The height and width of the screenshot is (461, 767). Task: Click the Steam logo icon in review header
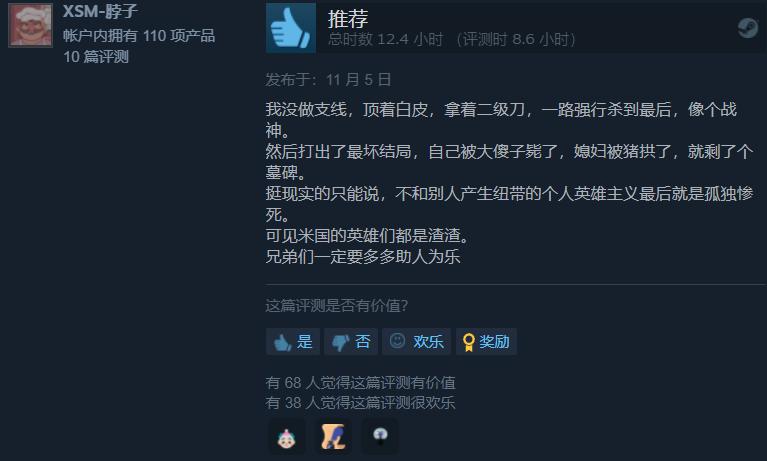[x=747, y=28]
